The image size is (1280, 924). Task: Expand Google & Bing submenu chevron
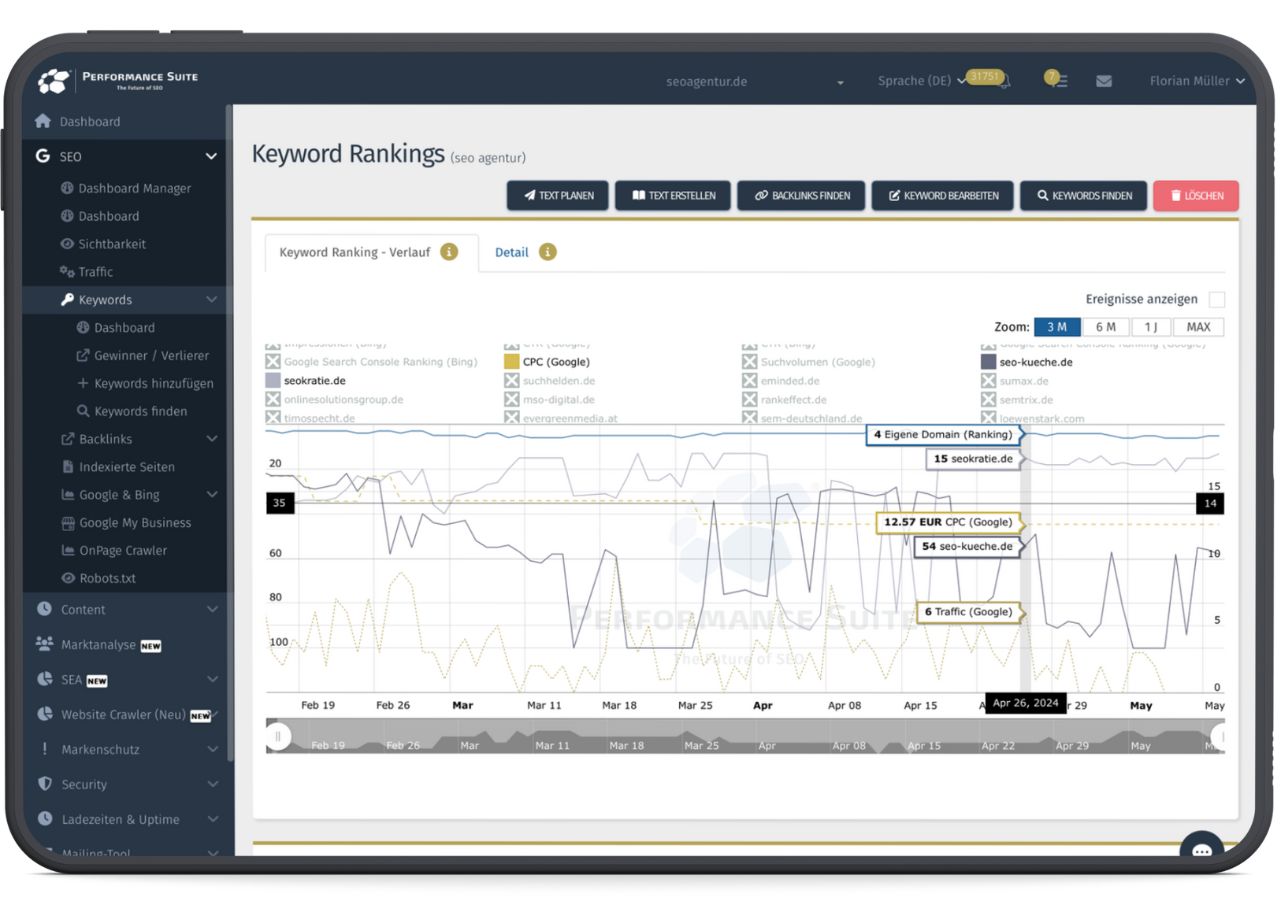coord(211,495)
